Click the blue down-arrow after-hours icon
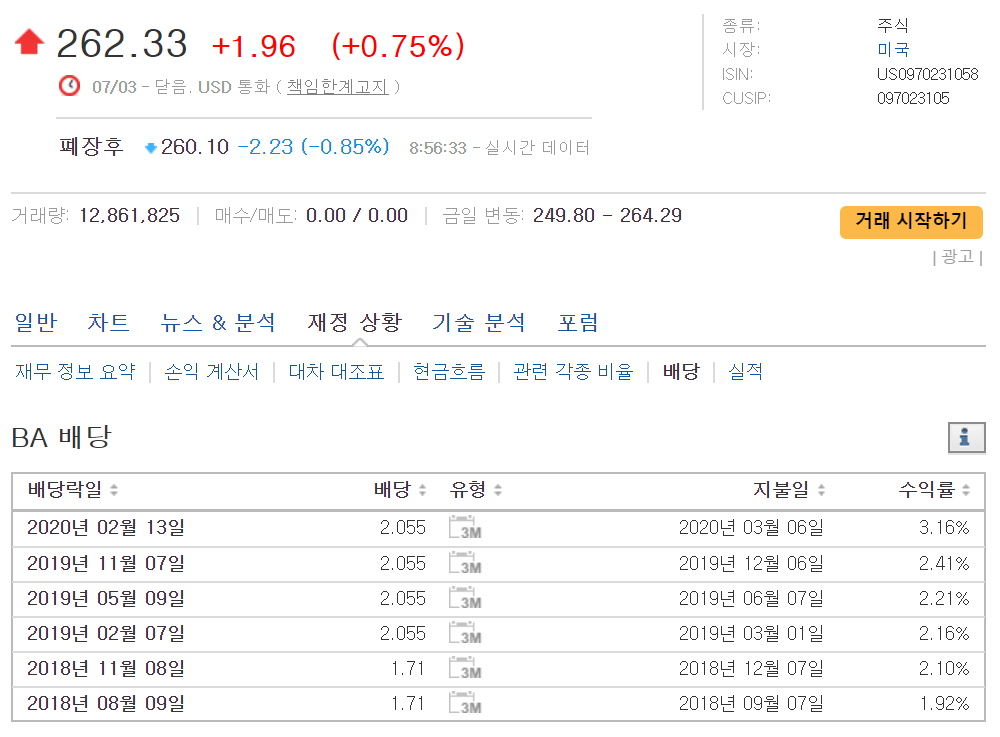The image size is (1000, 737). point(151,148)
